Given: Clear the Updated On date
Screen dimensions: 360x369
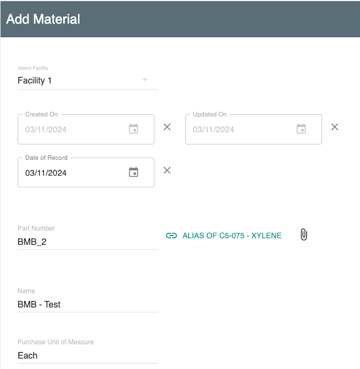Looking at the screenshot, I should click(335, 127).
